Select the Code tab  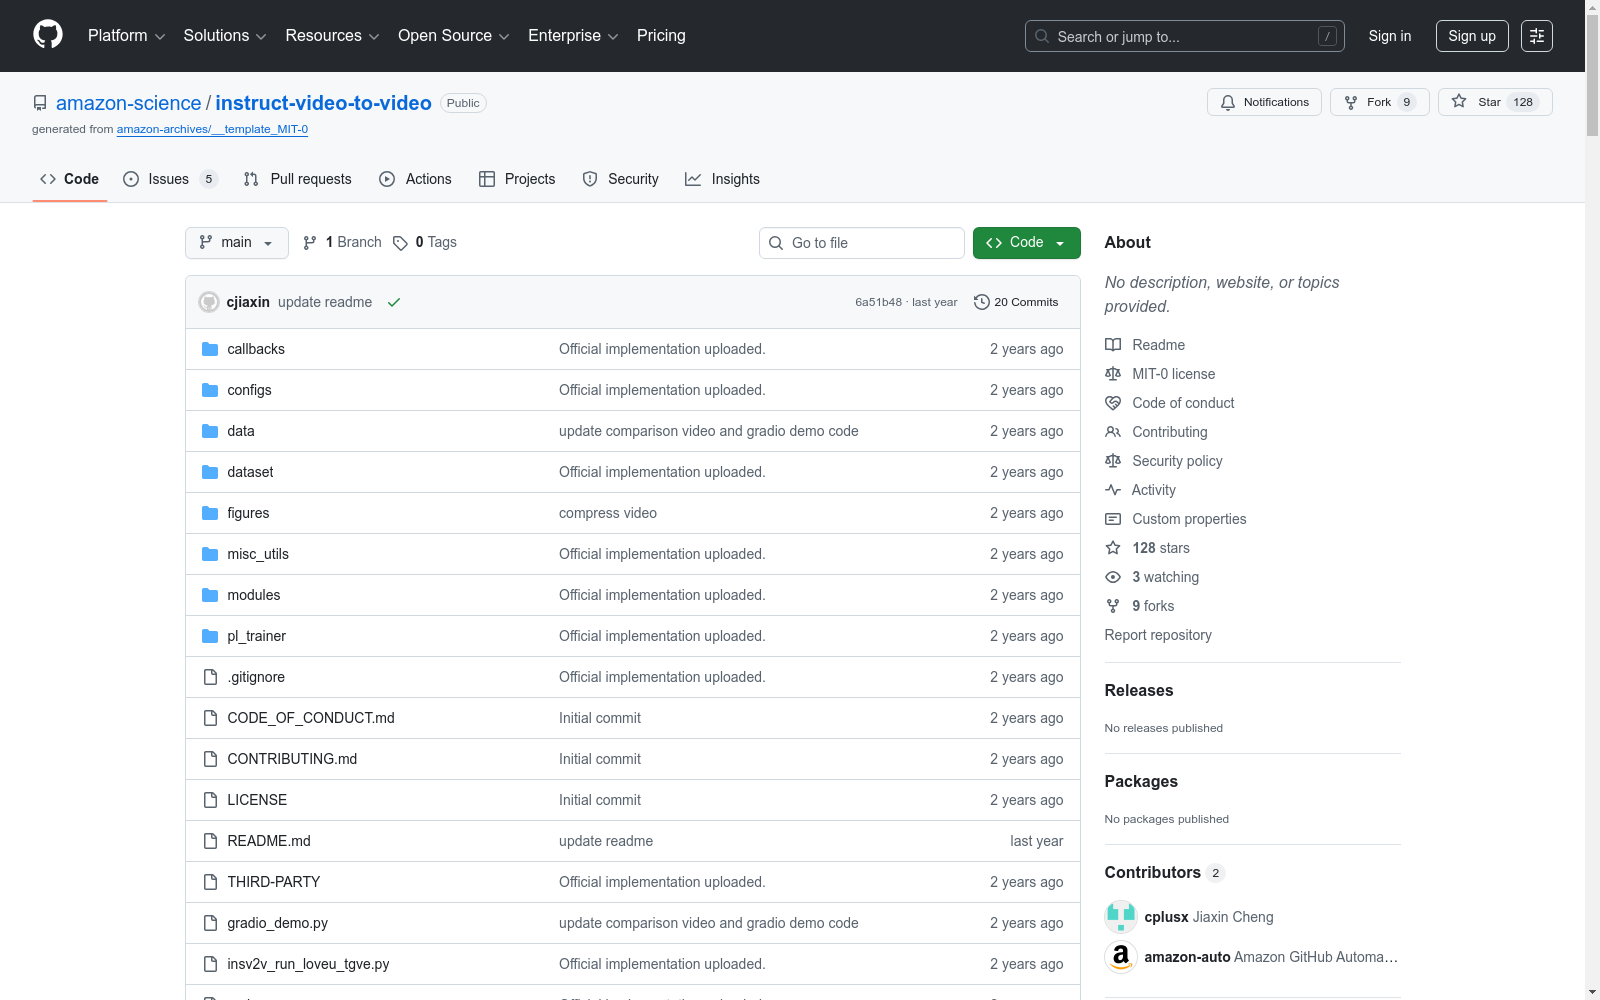tap(70, 179)
